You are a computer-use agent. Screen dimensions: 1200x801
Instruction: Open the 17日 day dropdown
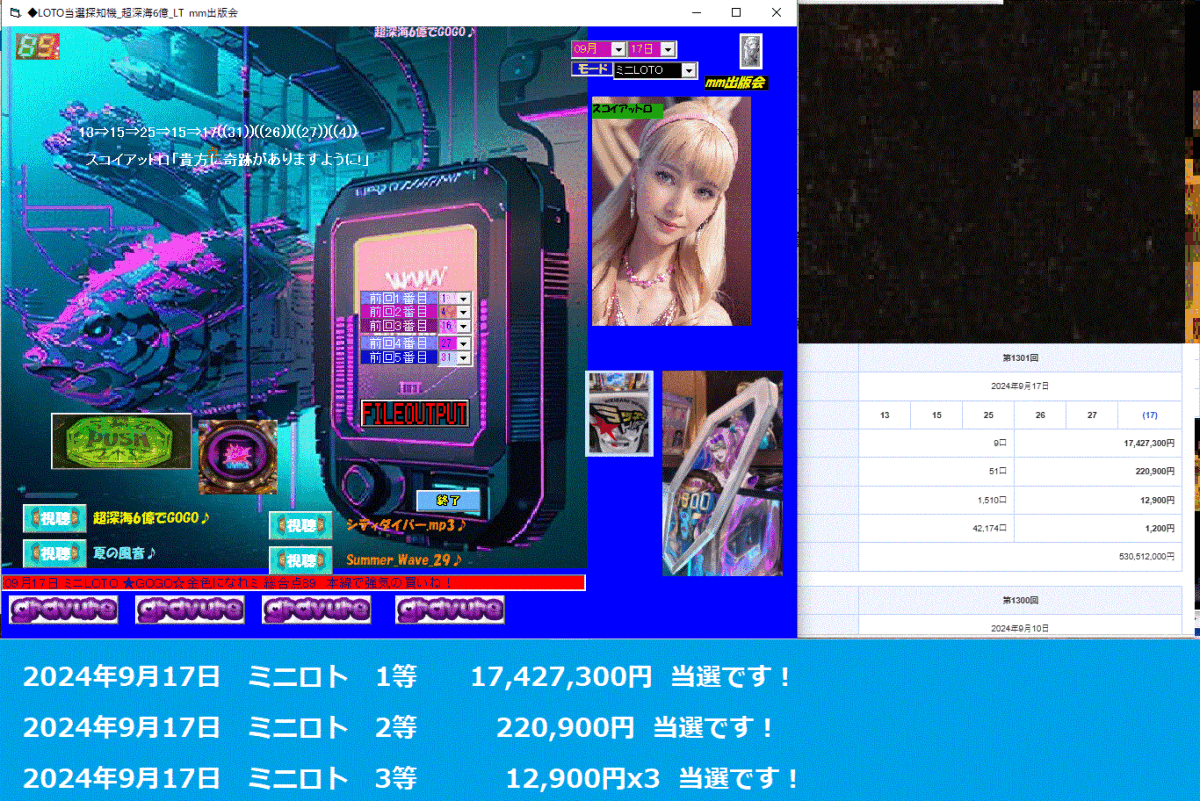click(668, 49)
